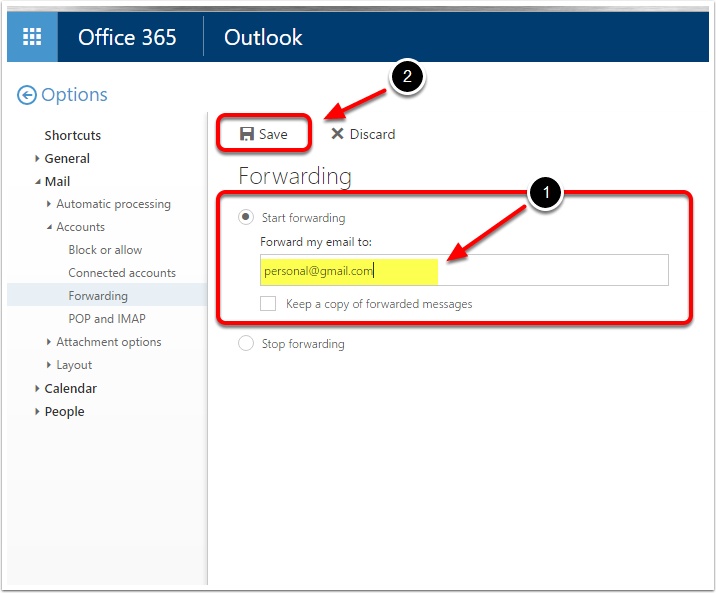Select the General tree item label
Image resolution: width=716 pixels, height=593 pixels.
pyautogui.click(x=67, y=158)
